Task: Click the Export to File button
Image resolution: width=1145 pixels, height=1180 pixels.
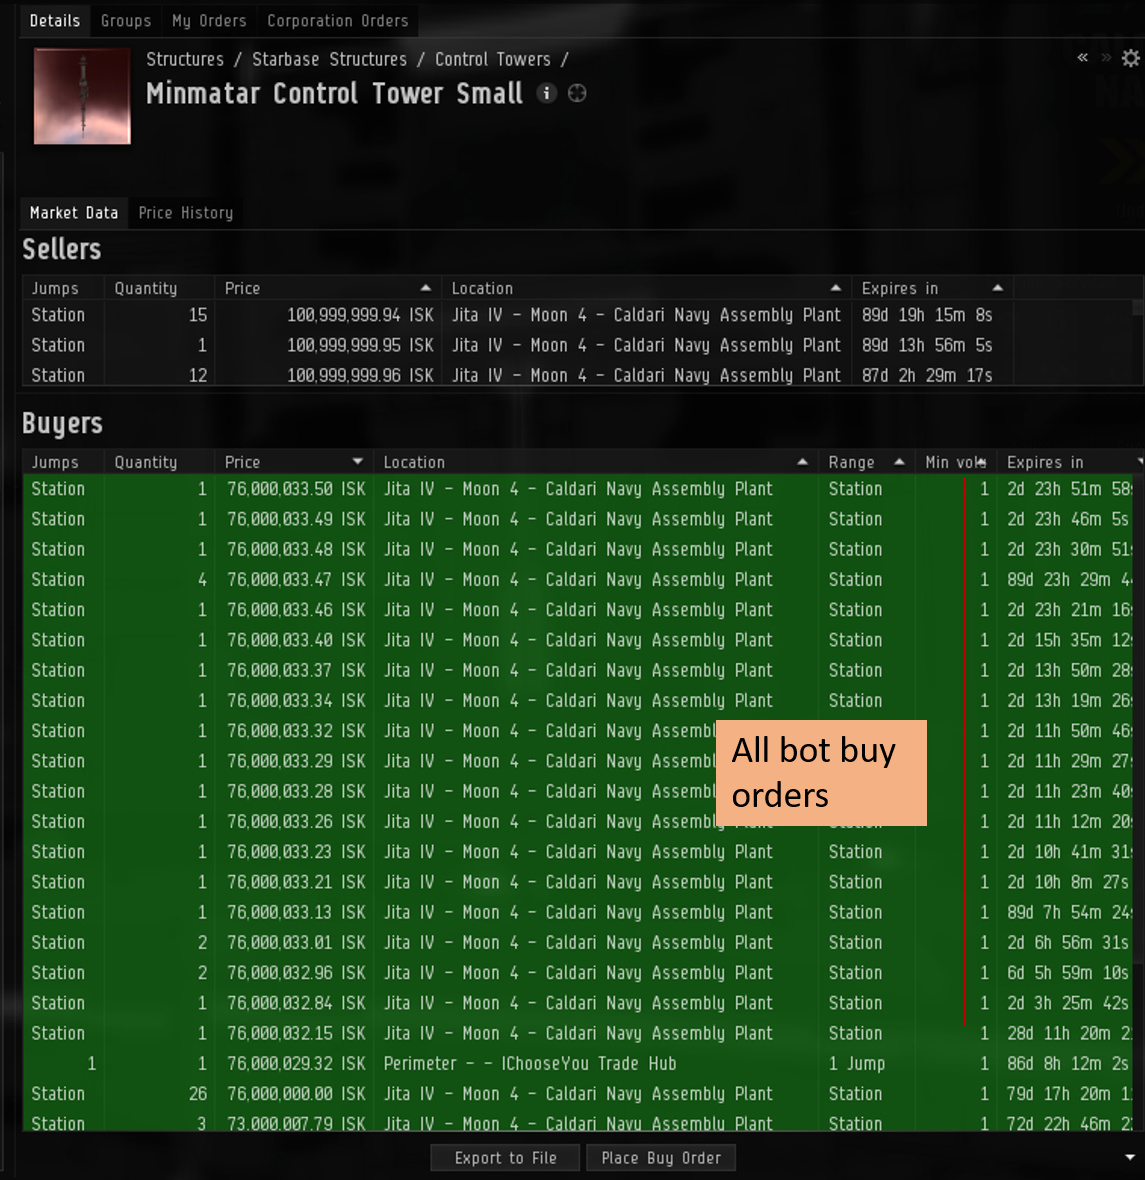Action: pyautogui.click(x=505, y=1158)
